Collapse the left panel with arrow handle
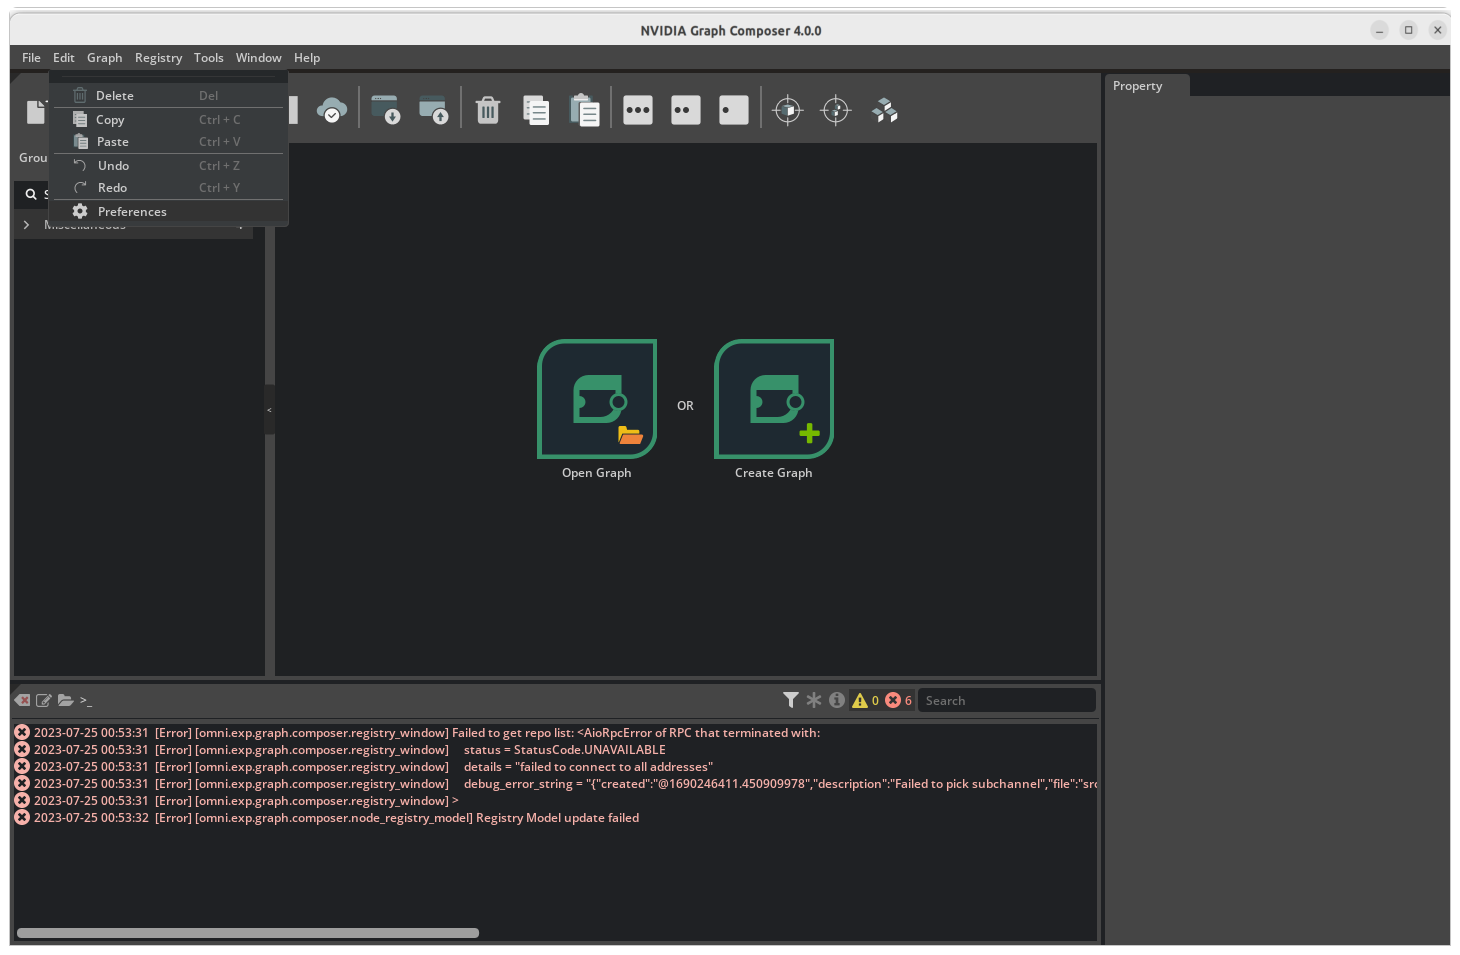 269,410
